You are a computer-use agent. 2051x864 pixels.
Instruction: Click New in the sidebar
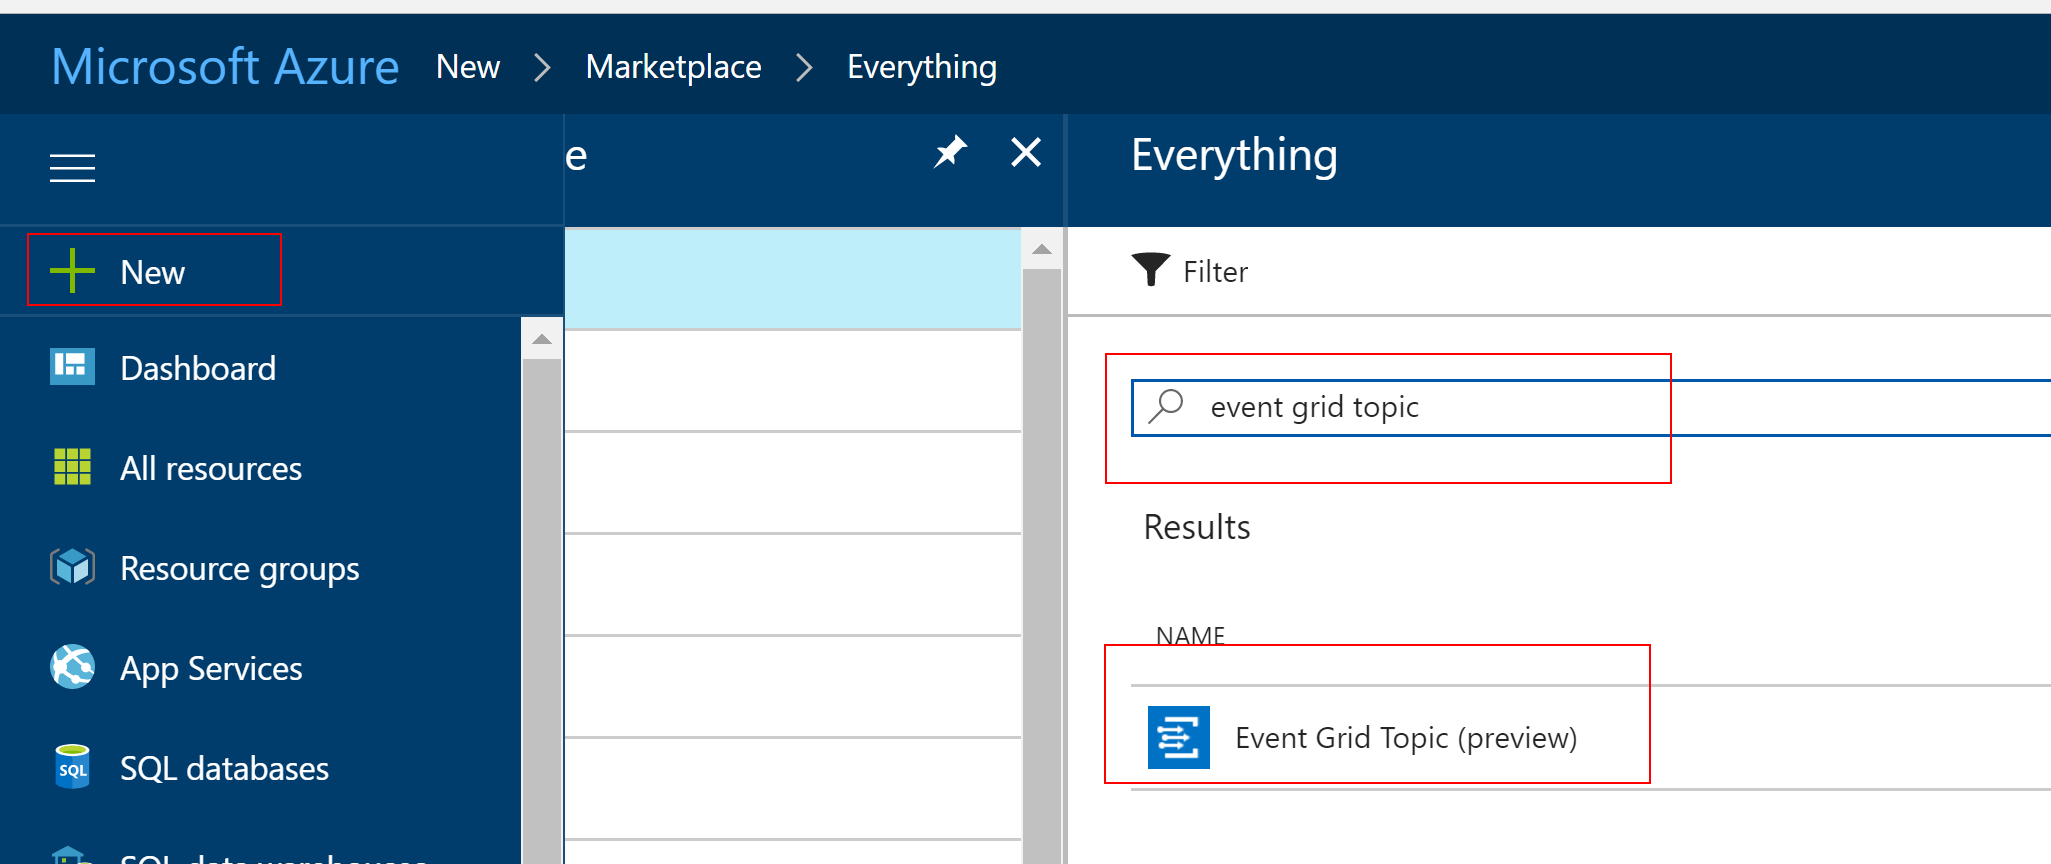pyautogui.click(x=154, y=271)
